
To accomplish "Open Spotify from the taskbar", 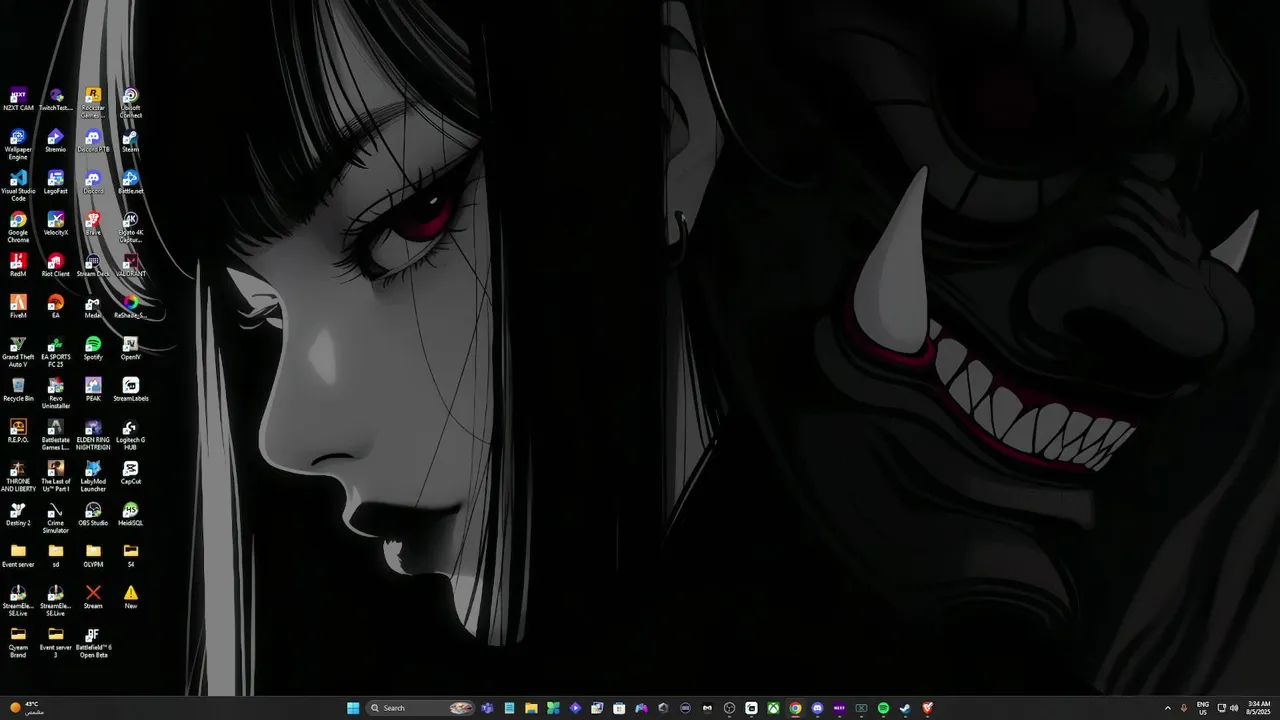I will tap(883, 708).
